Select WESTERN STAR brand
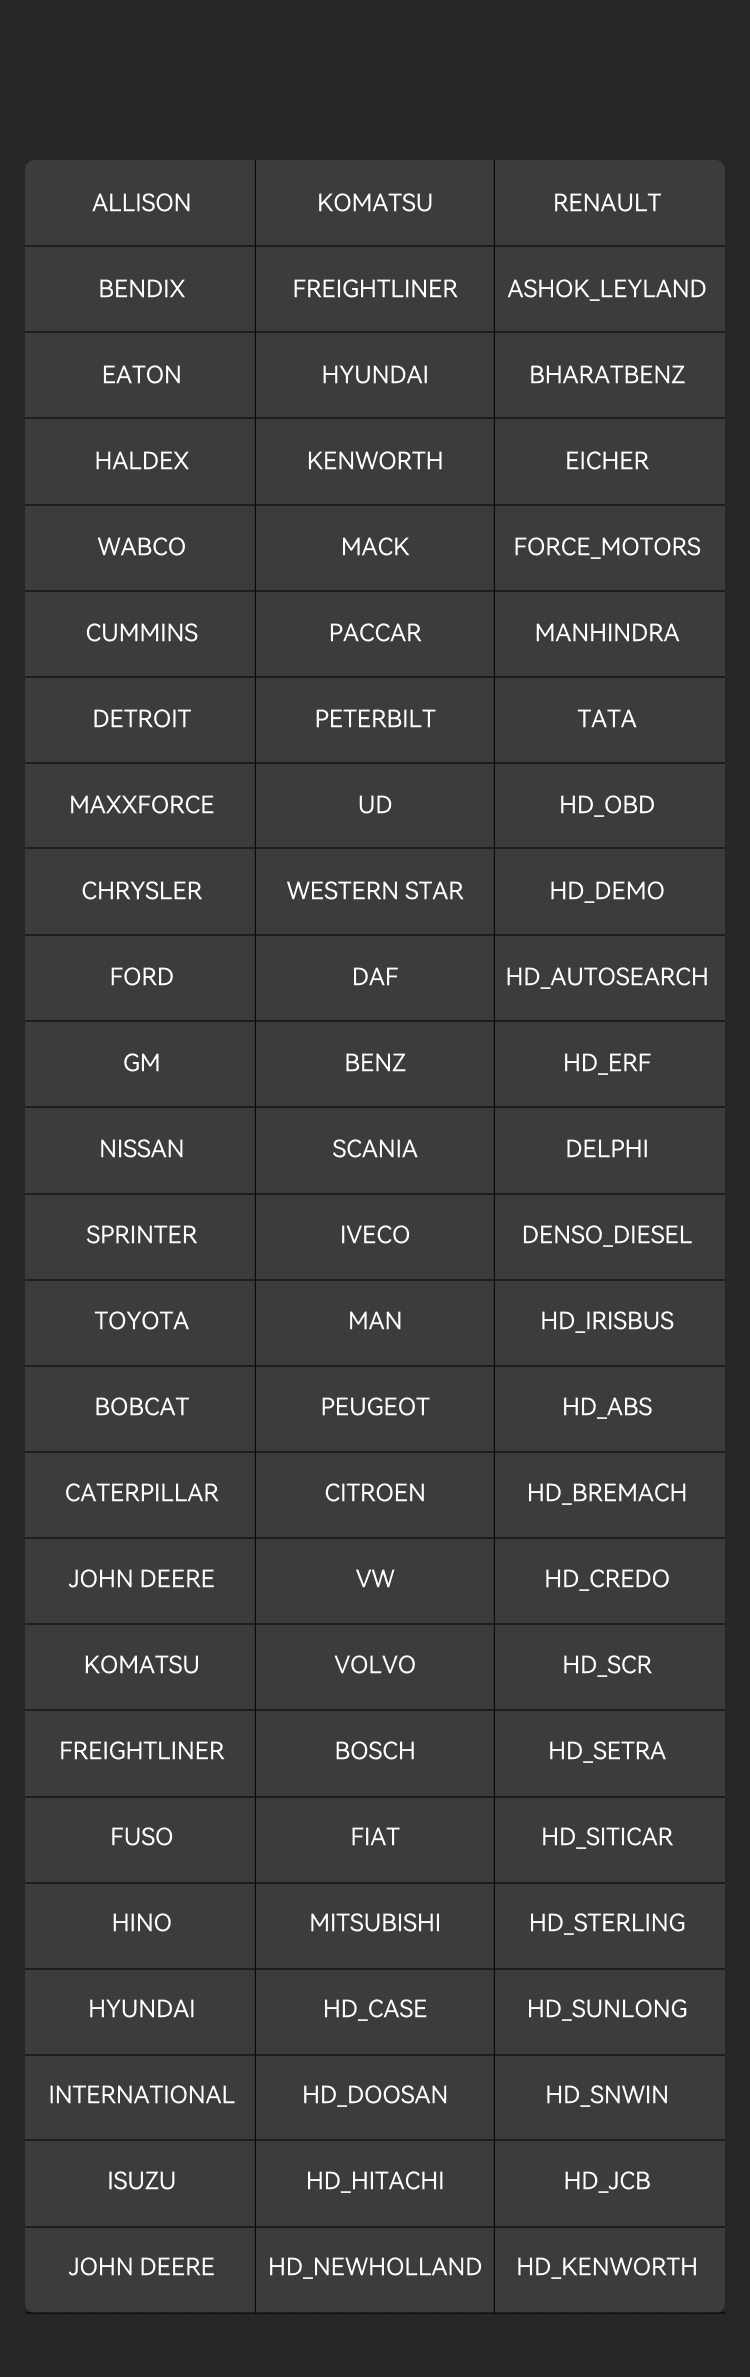The height and width of the screenshot is (2377, 750). tap(375, 891)
